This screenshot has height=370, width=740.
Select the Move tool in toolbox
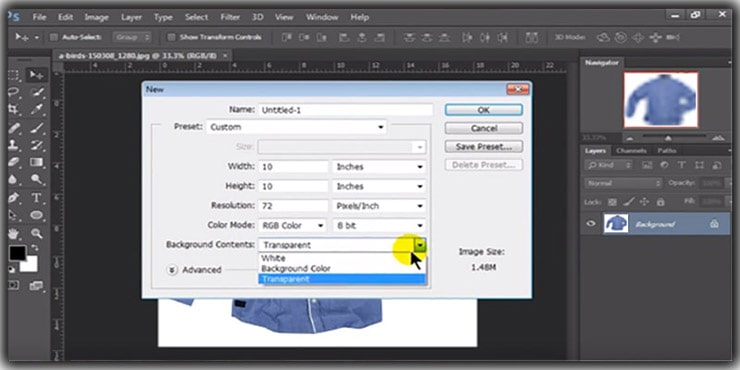pos(37,75)
